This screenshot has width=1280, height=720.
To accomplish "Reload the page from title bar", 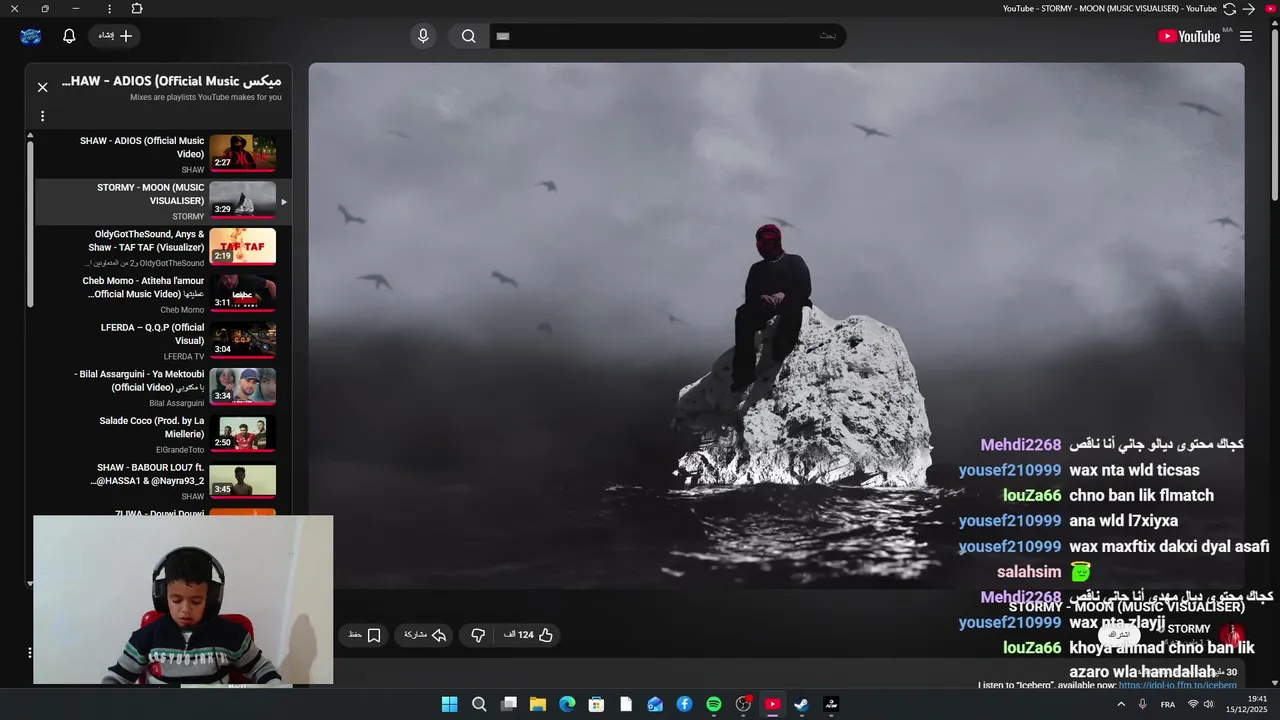I will pos(1229,9).
